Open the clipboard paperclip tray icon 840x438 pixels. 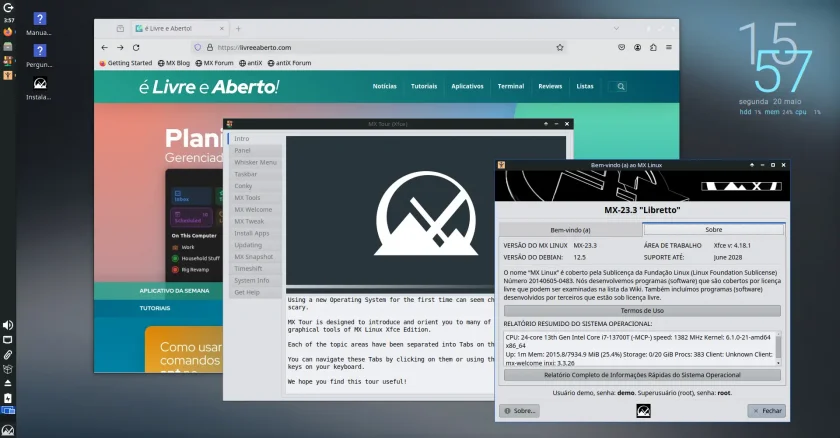(x=8, y=354)
